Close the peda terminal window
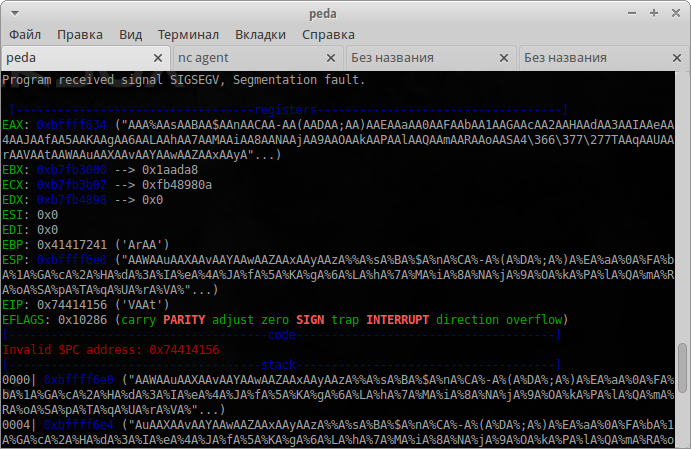Image resolution: width=691 pixels, height=449 pixels. (676, 13)
